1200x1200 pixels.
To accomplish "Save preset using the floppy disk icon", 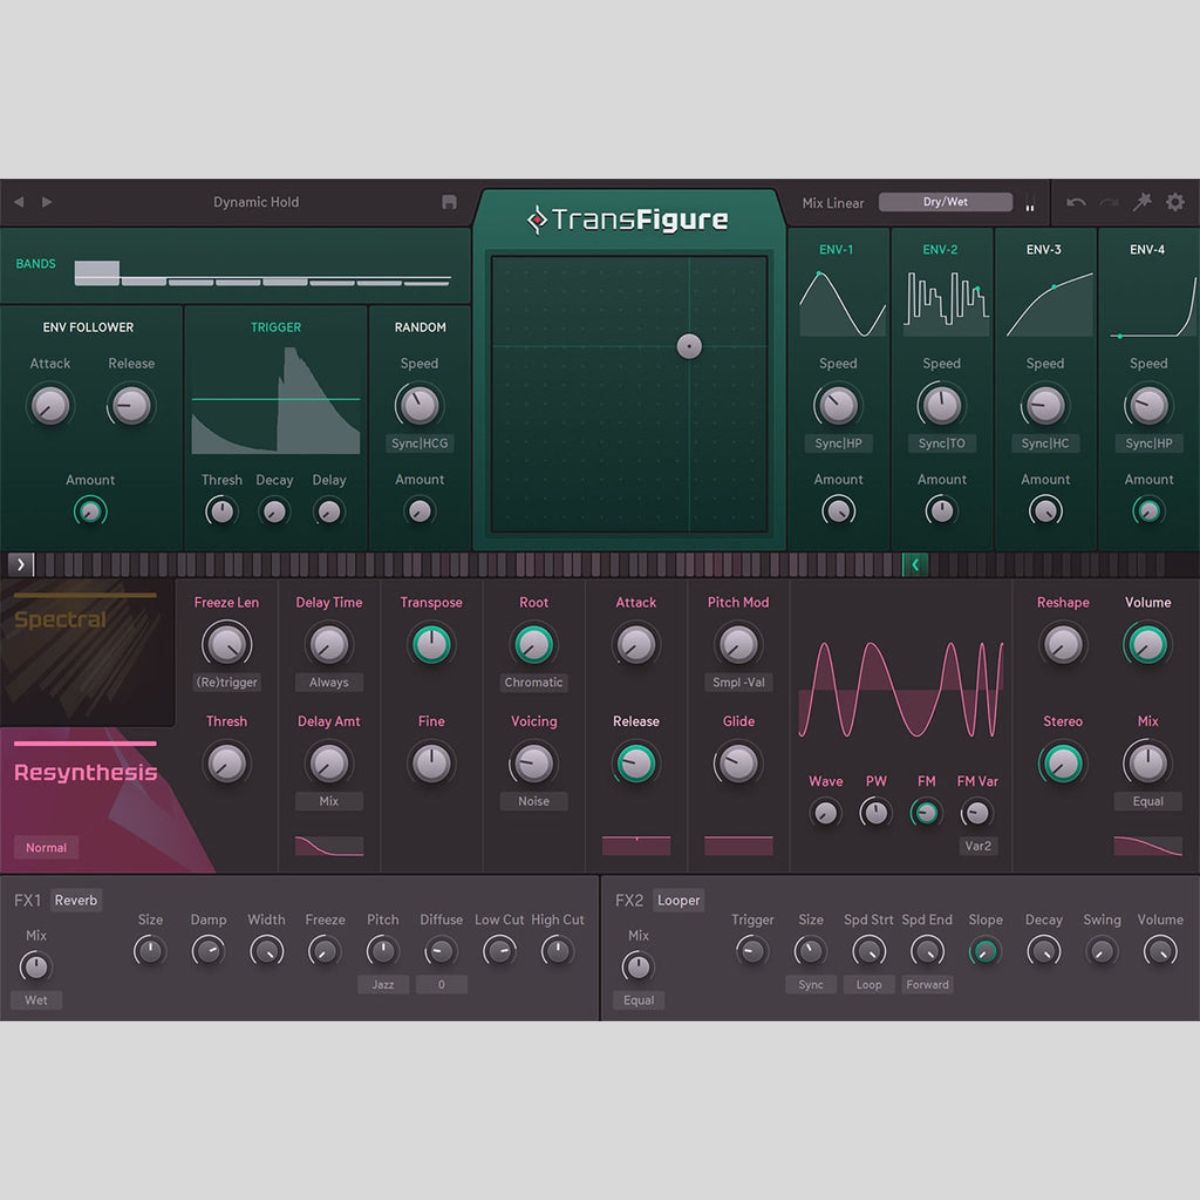I will 449,202.
